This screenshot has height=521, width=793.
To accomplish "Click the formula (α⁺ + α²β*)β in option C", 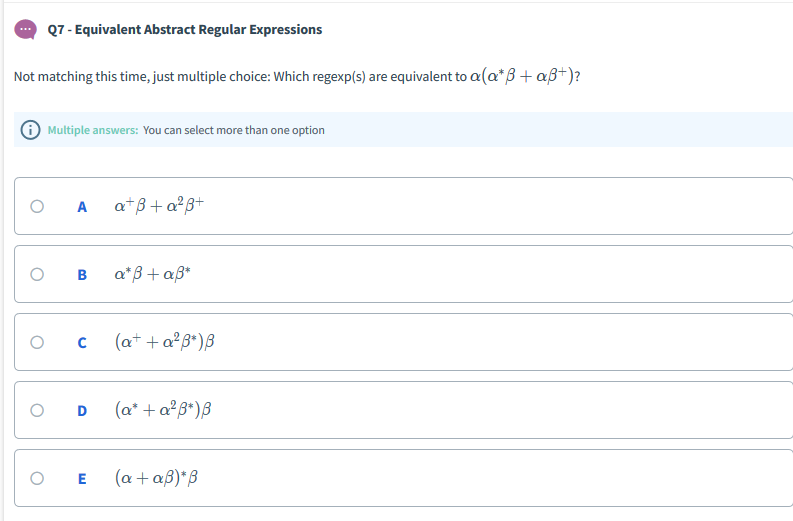I will [166, 341].
